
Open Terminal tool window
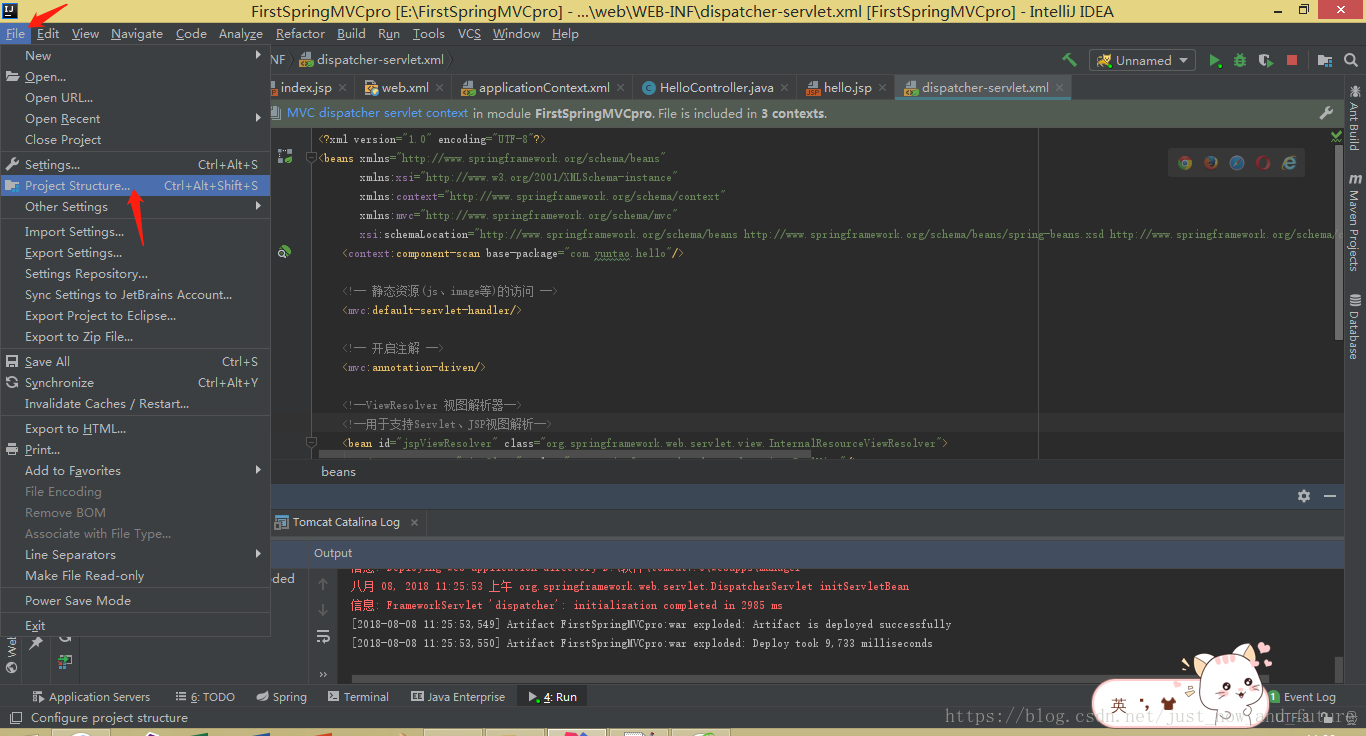point(357,697)
